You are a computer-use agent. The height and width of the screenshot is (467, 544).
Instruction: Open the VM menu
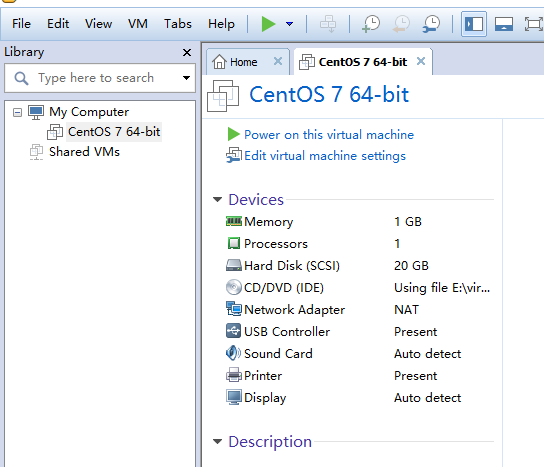pos(138,24)
